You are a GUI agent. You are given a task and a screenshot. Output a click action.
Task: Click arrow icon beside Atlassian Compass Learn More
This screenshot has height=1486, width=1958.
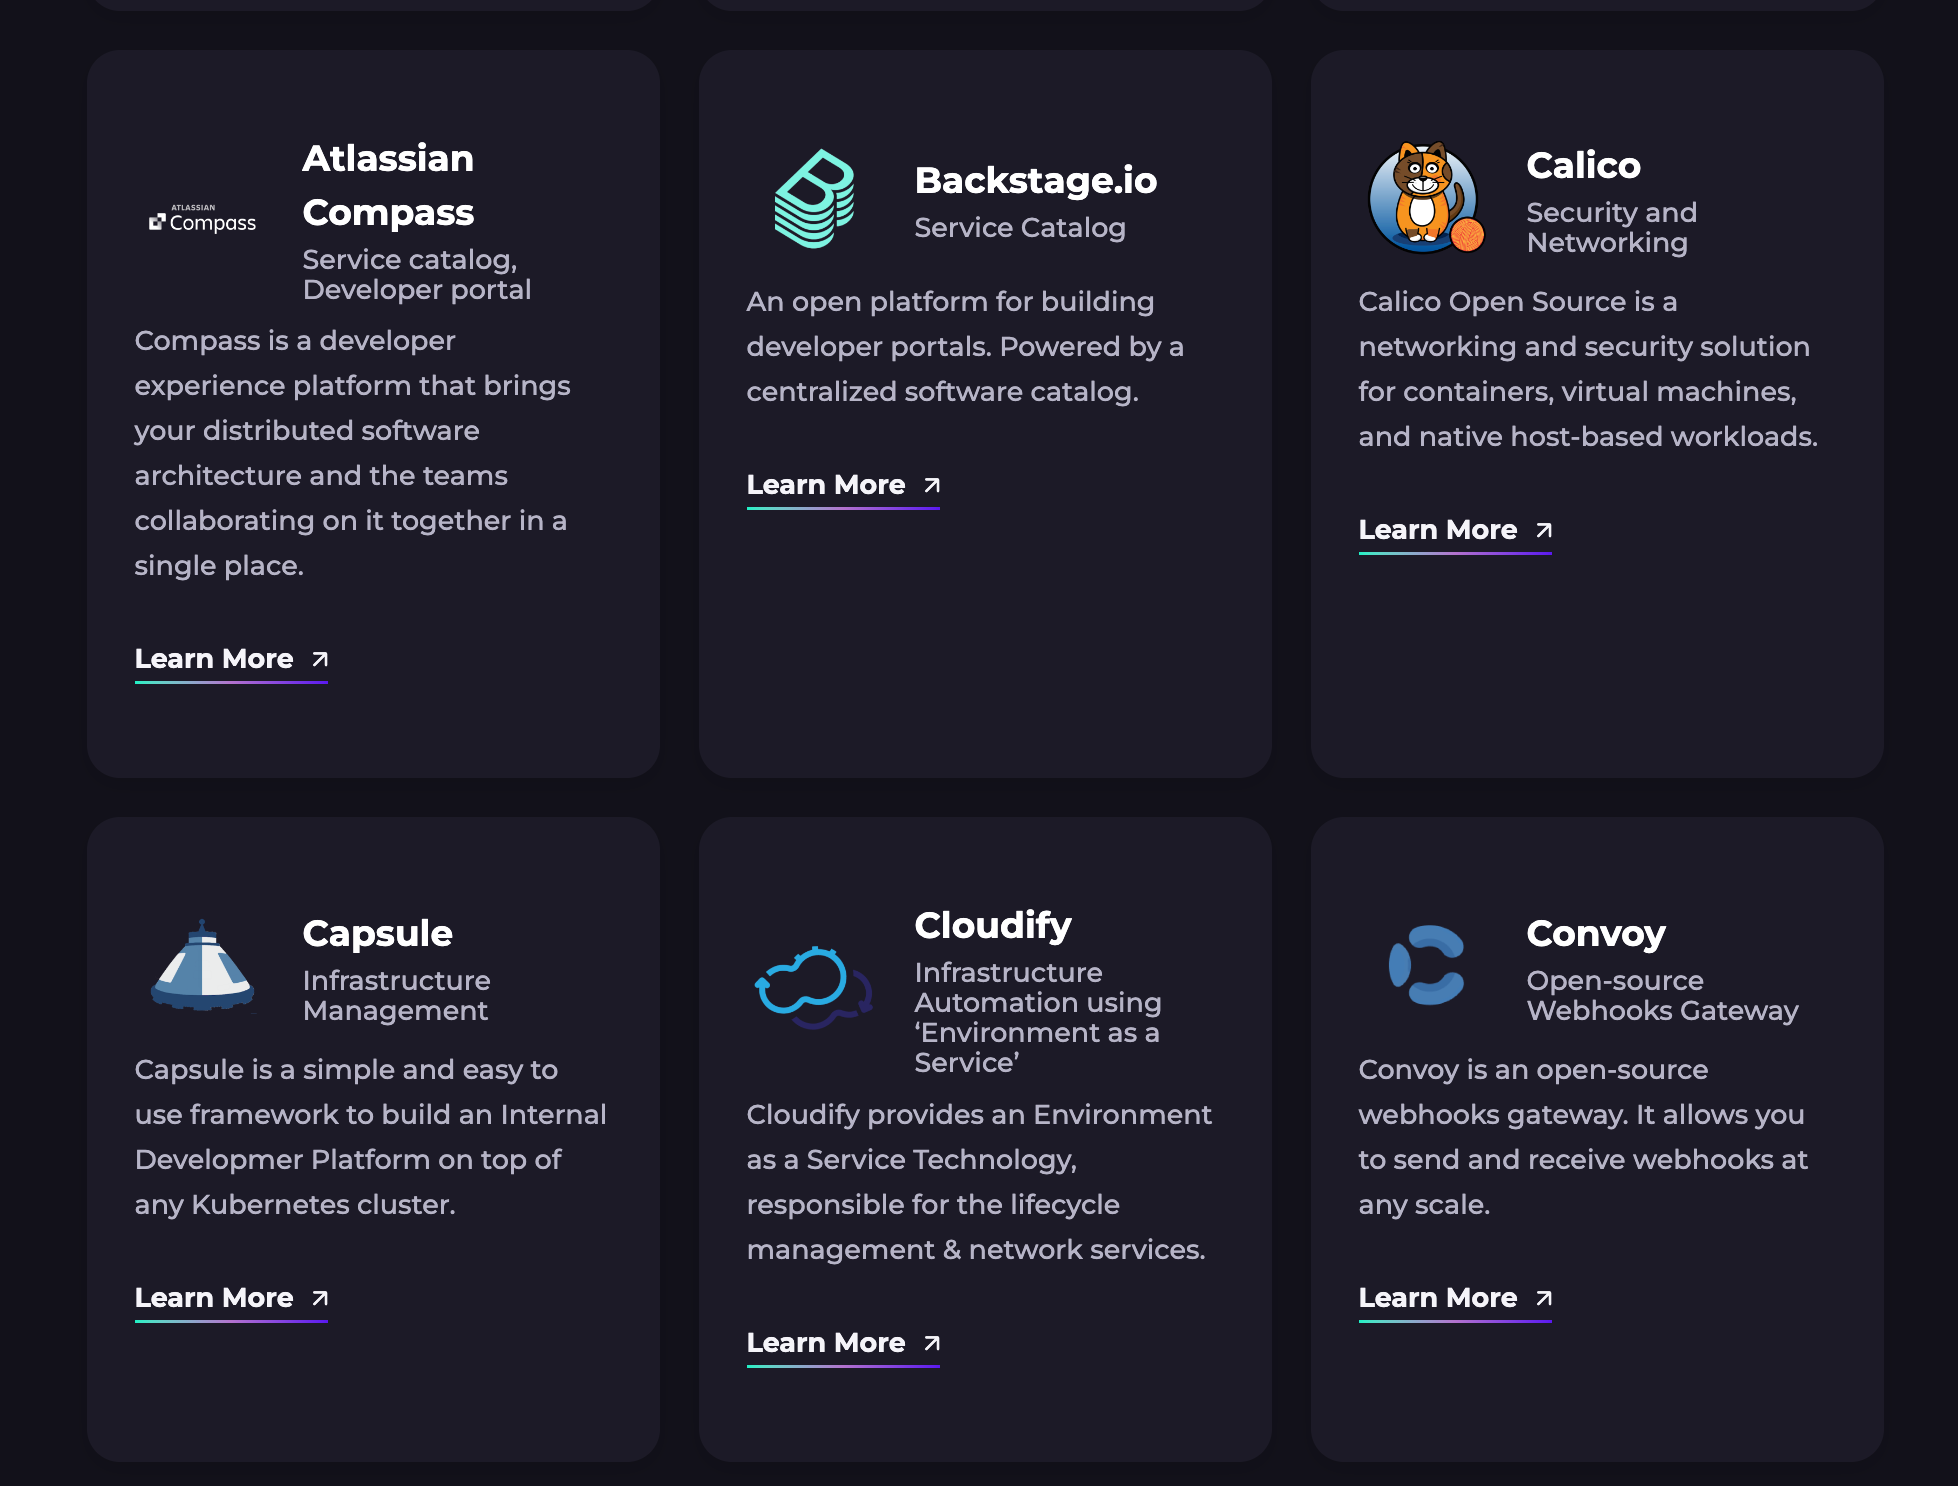point(320,659)
